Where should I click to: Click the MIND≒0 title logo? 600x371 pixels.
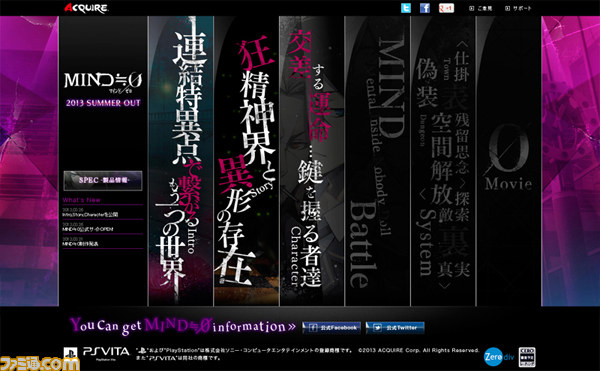pos(103,82)
